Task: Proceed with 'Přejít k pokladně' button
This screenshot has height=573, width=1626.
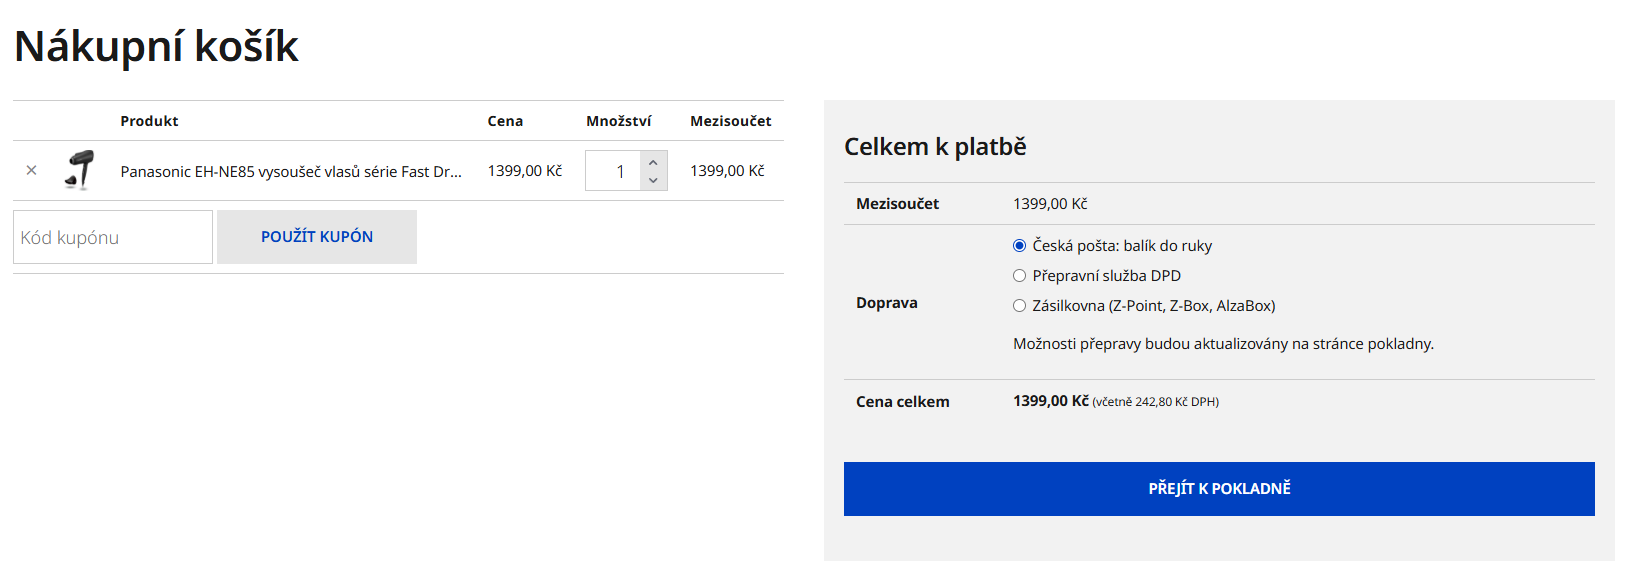Action: [1218, 489]
